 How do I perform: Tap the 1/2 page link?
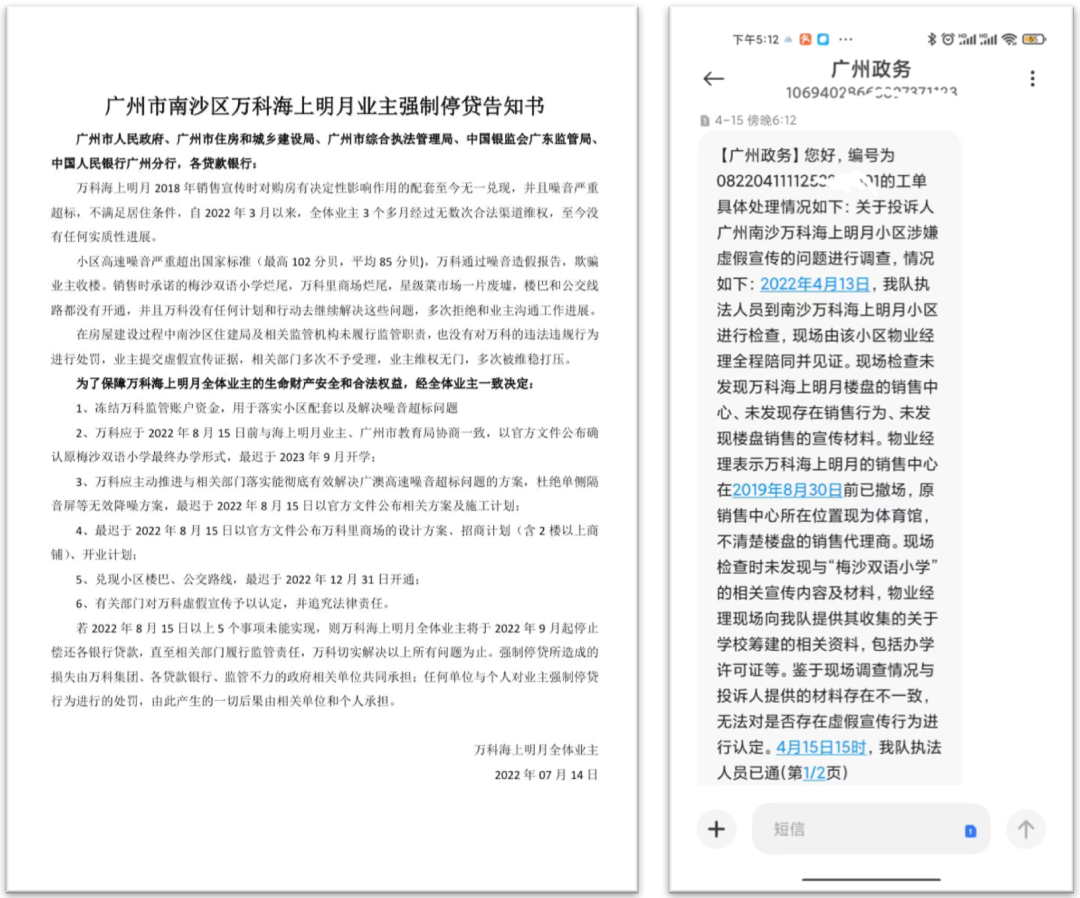[x=814, y=773]
